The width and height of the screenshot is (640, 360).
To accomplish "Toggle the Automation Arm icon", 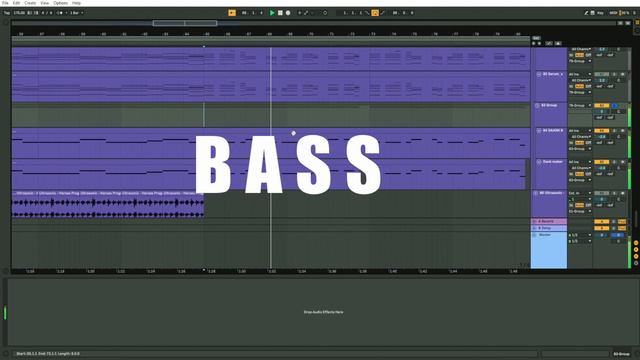I will (x=306, y=13).
